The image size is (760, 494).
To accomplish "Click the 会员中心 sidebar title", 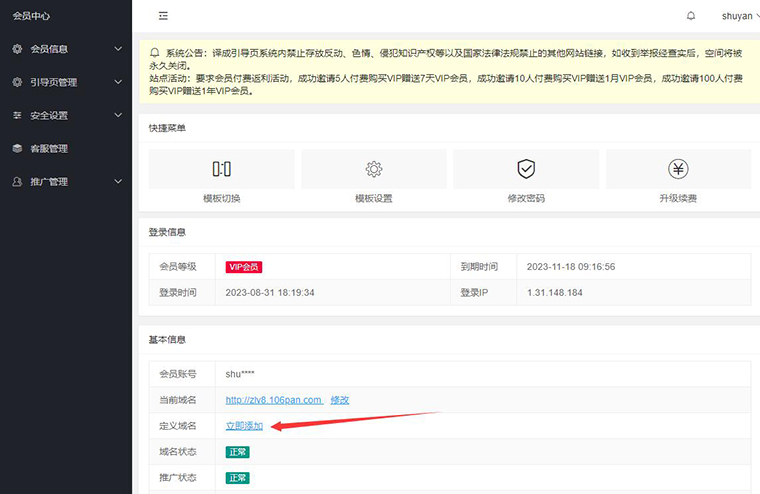I will point(31,16).
